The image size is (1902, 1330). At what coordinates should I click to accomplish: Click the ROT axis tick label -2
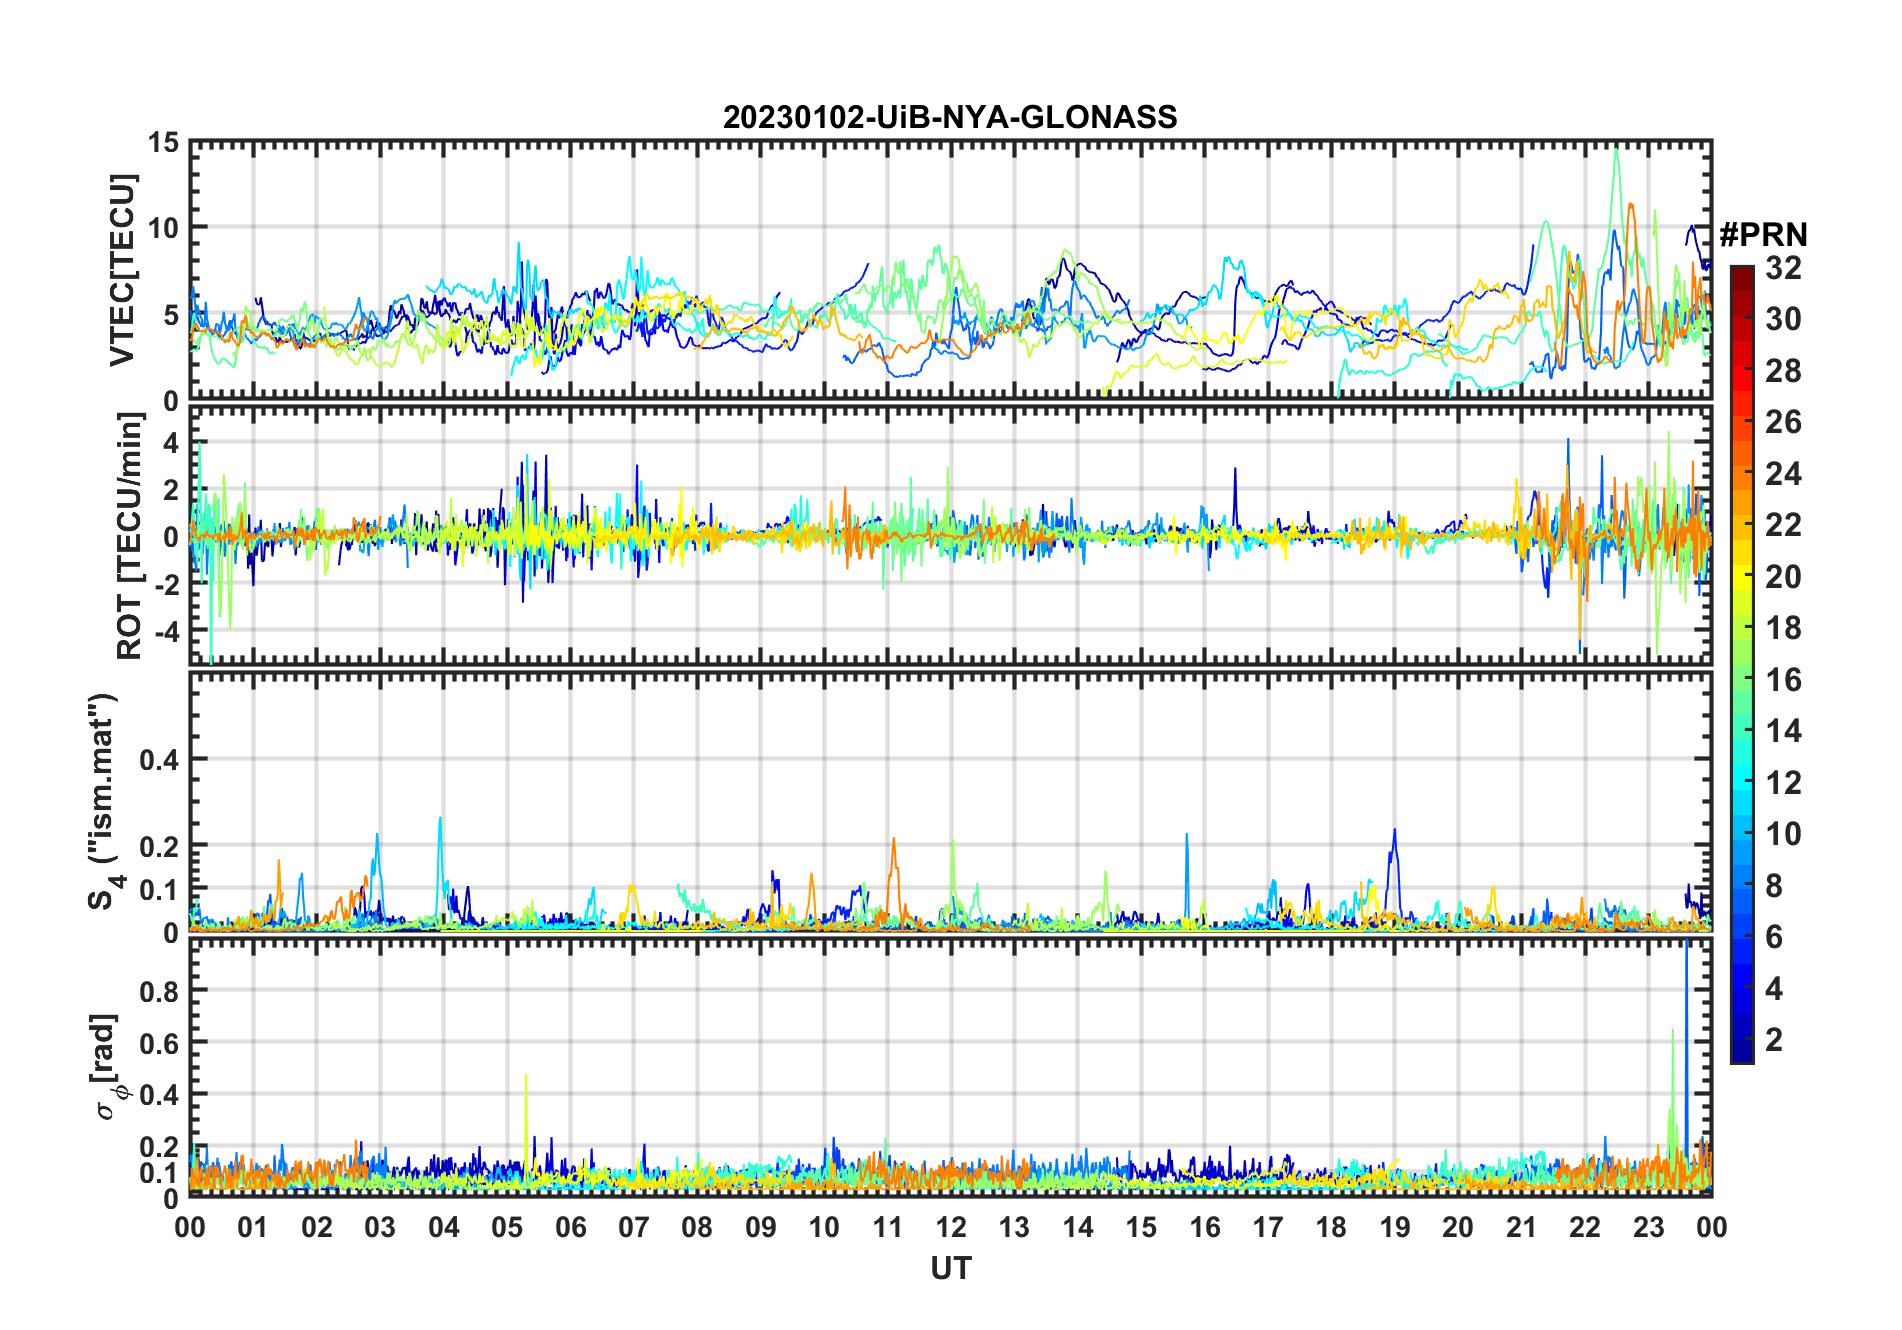pyautogui.click(x=165, y=585)
